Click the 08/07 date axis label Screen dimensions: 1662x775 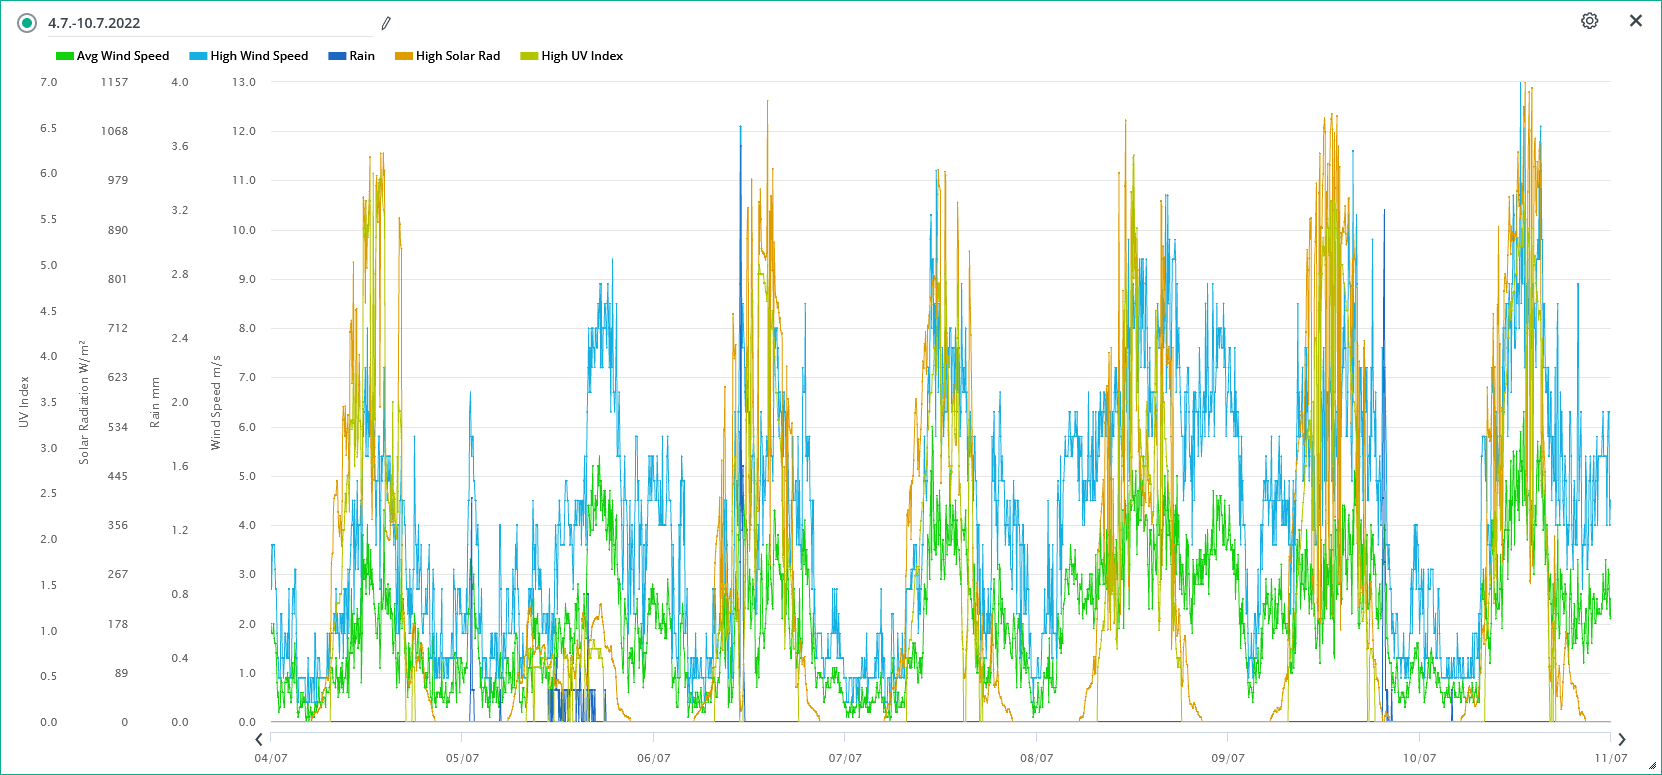coord(1037,758)
